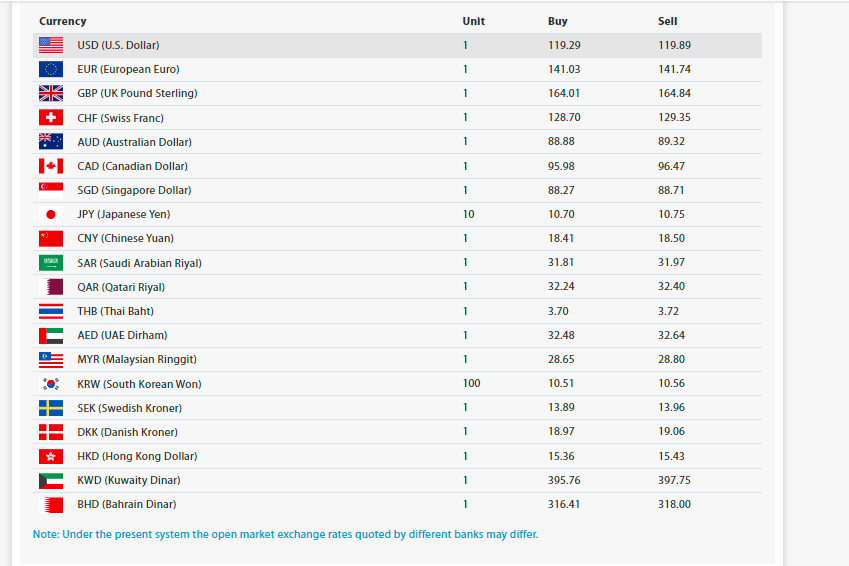Viewport: 849px width, 566px height.
Task: Click the Currency column header
Action: 63,21
